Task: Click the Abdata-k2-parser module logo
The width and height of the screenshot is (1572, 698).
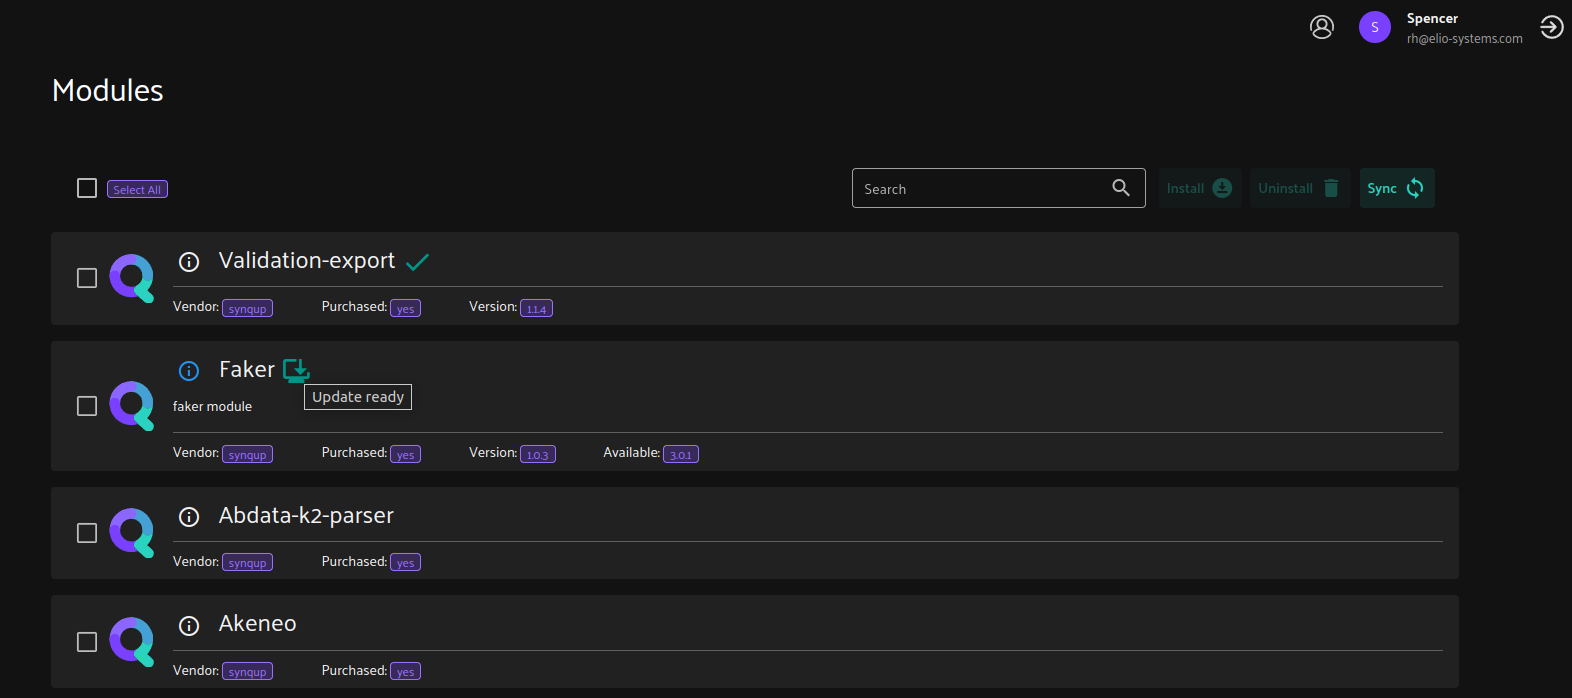Action: point(132,533)
